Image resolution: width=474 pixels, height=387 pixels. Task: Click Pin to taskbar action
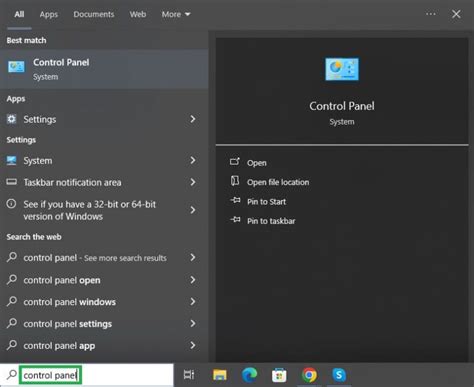[271, 221]
